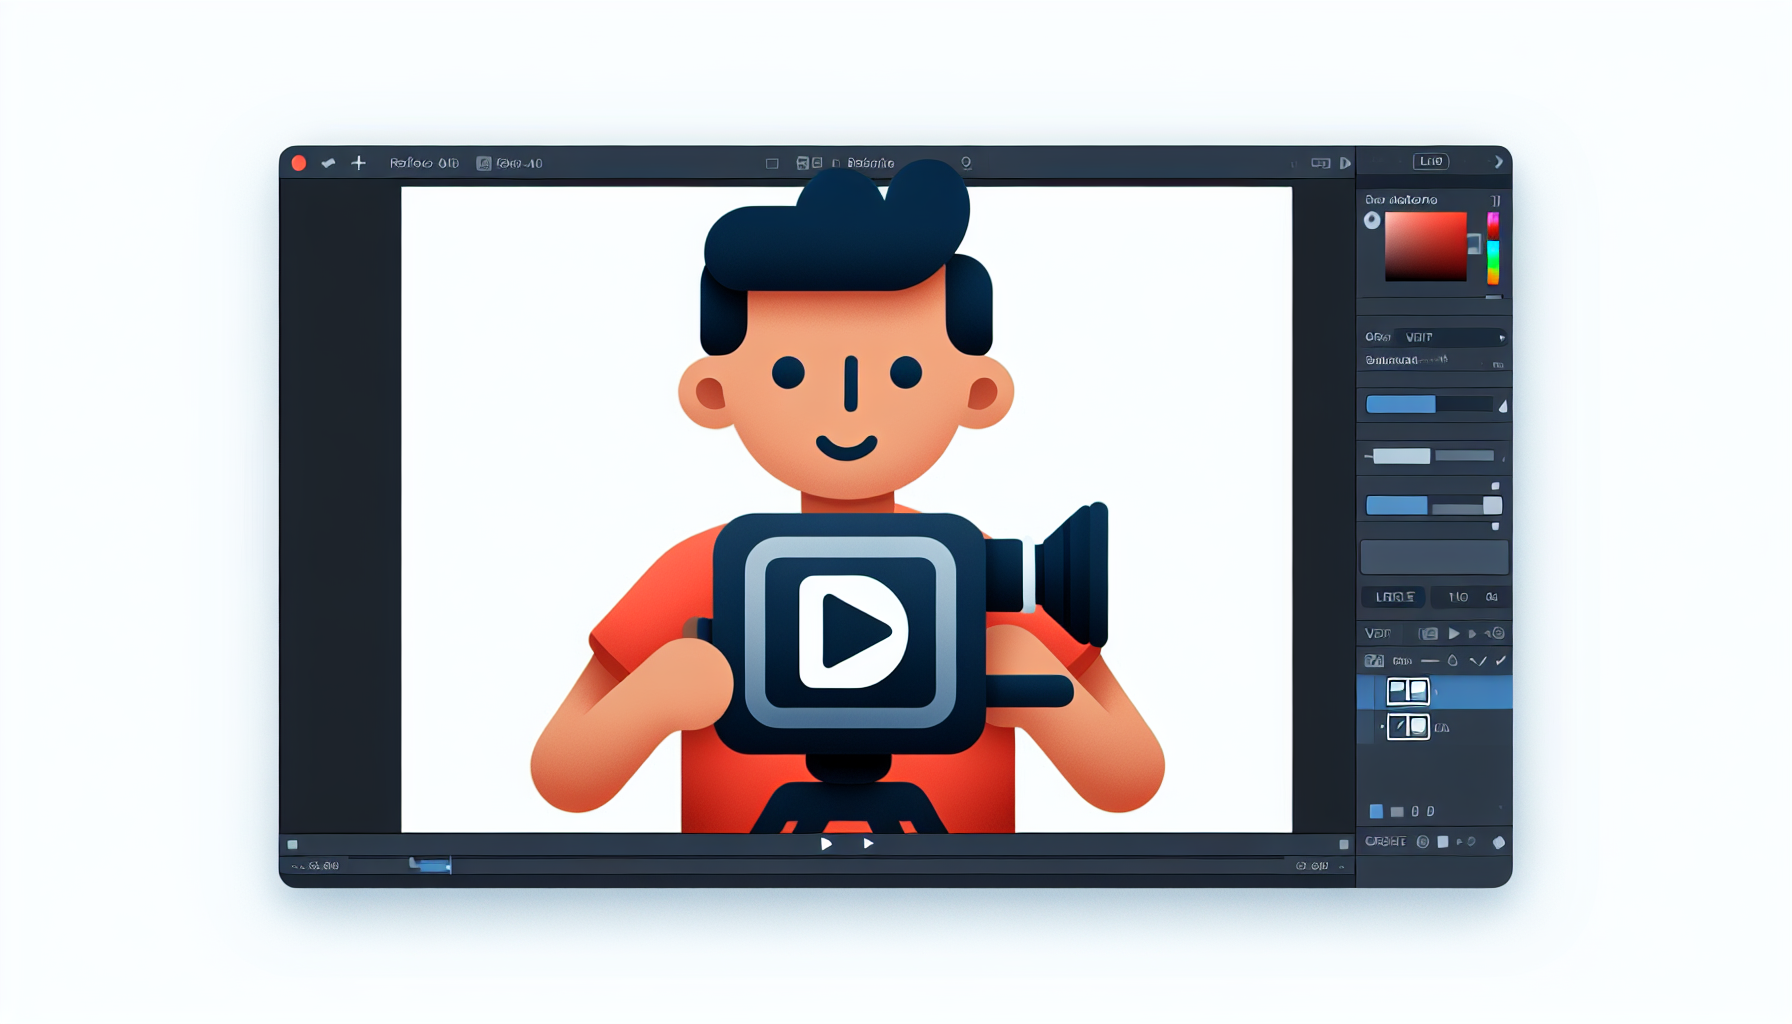Screen dimensions: 1792x1024
Task: Click the first label in the top toolbar
Action: tap(424, 163)
